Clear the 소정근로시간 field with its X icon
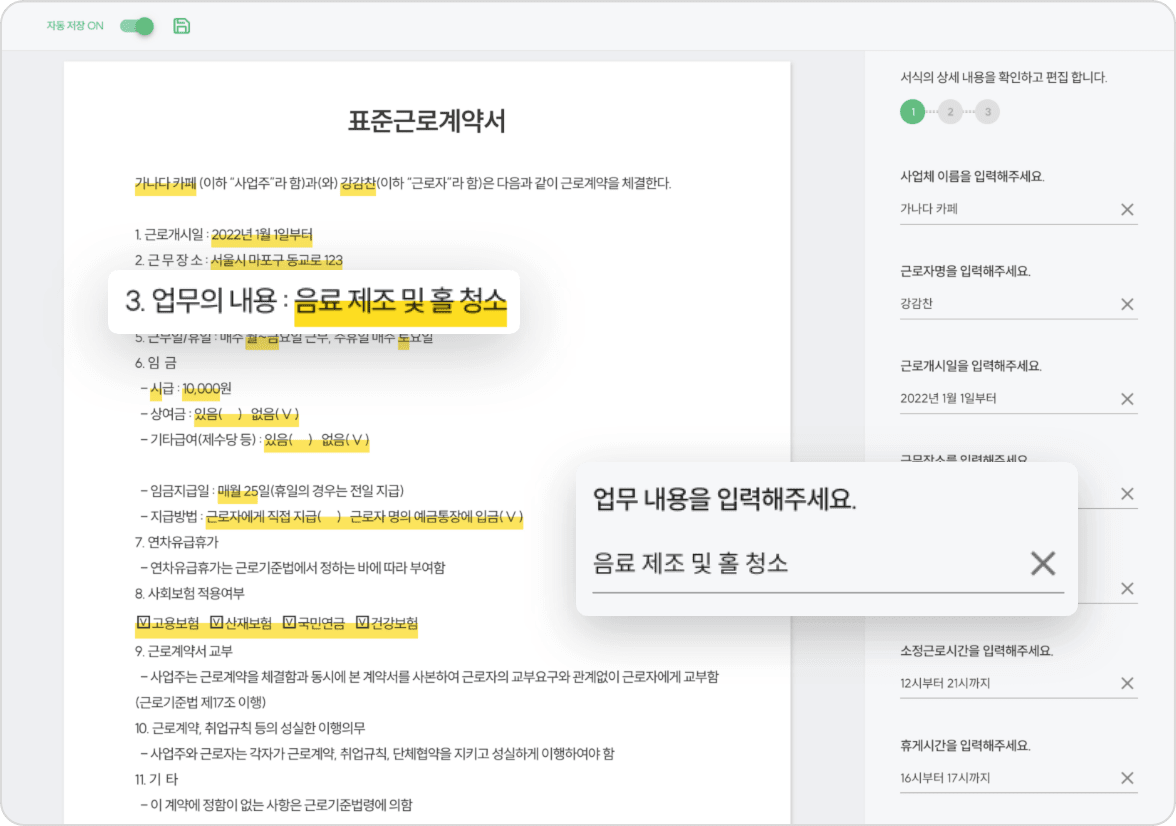Screen dimensions: 1176x826 coord(1127,683)
